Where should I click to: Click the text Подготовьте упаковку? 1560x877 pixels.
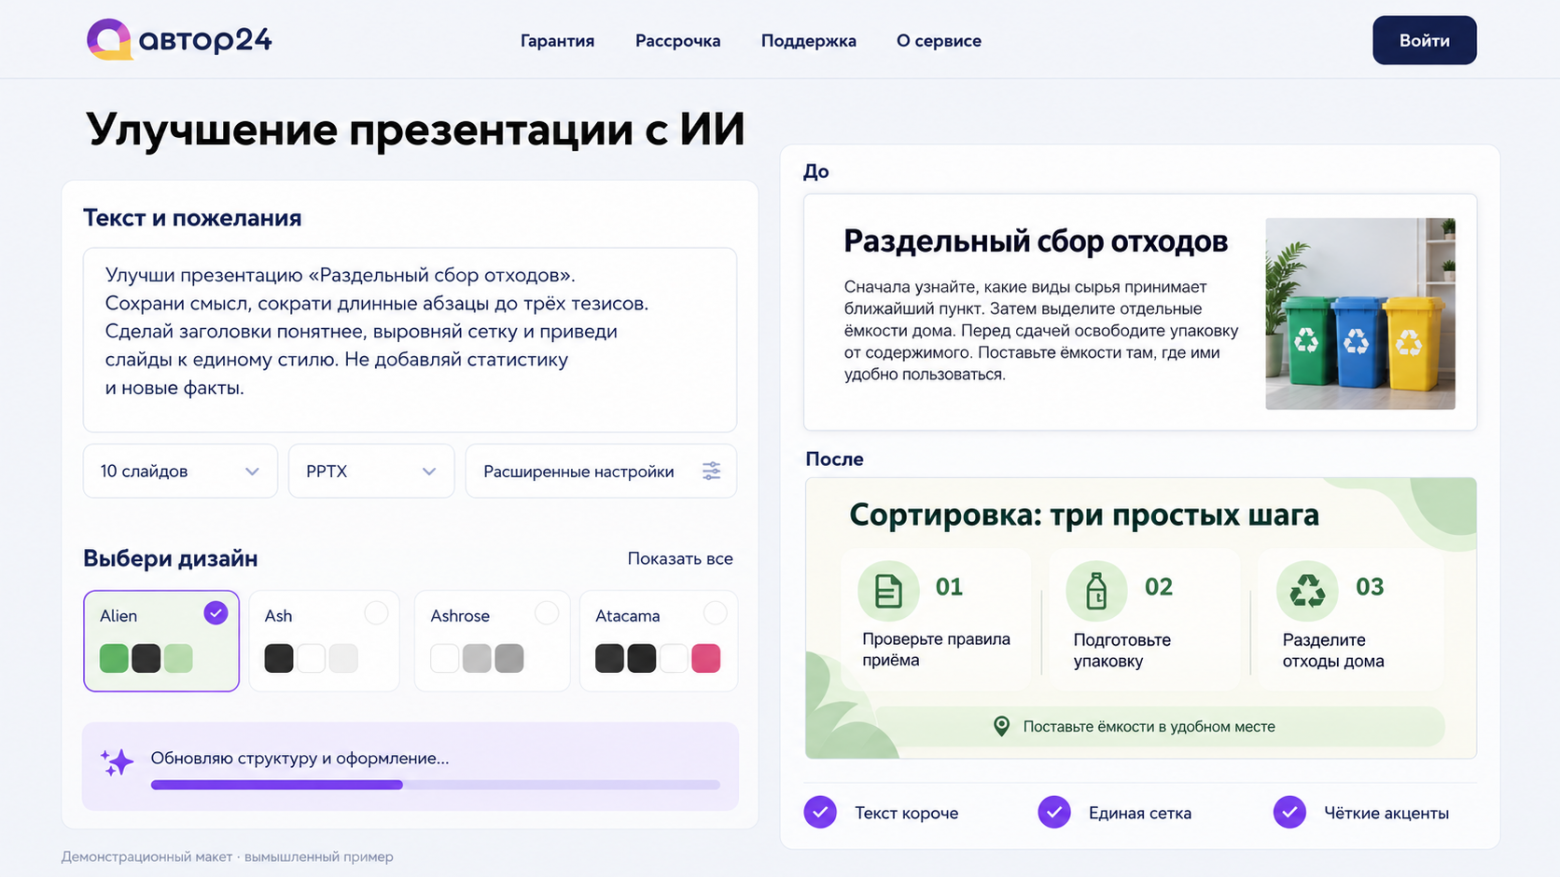[x=1122, y=650]
